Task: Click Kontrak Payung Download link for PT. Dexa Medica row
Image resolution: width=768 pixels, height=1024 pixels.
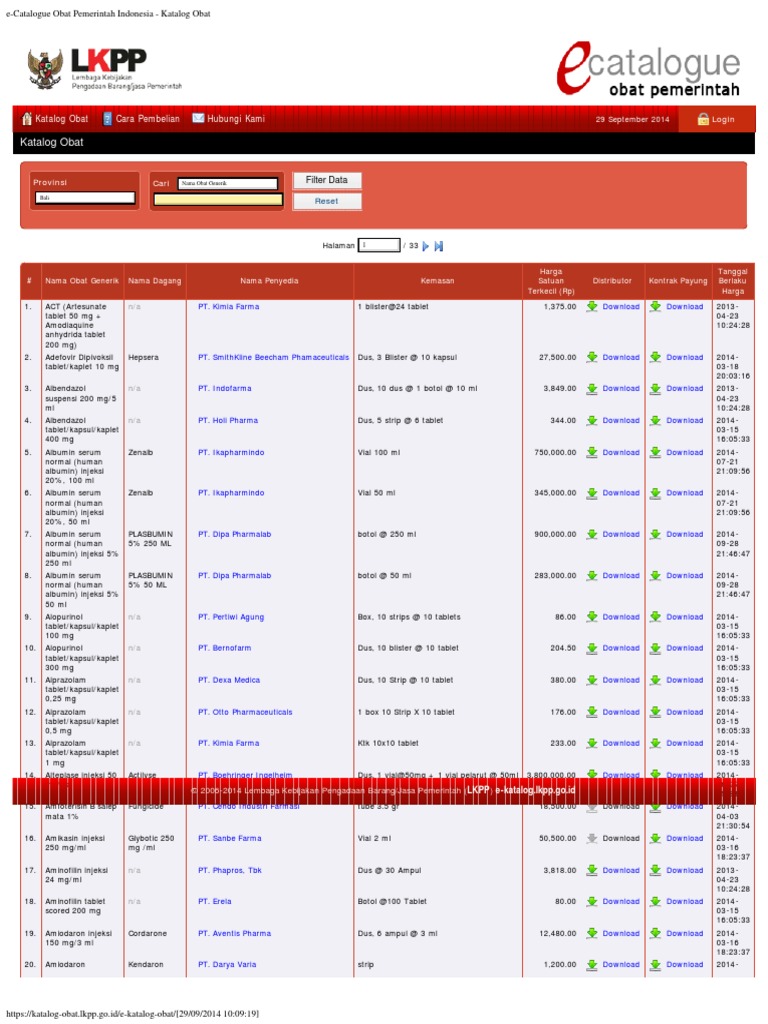Action: 684,680
